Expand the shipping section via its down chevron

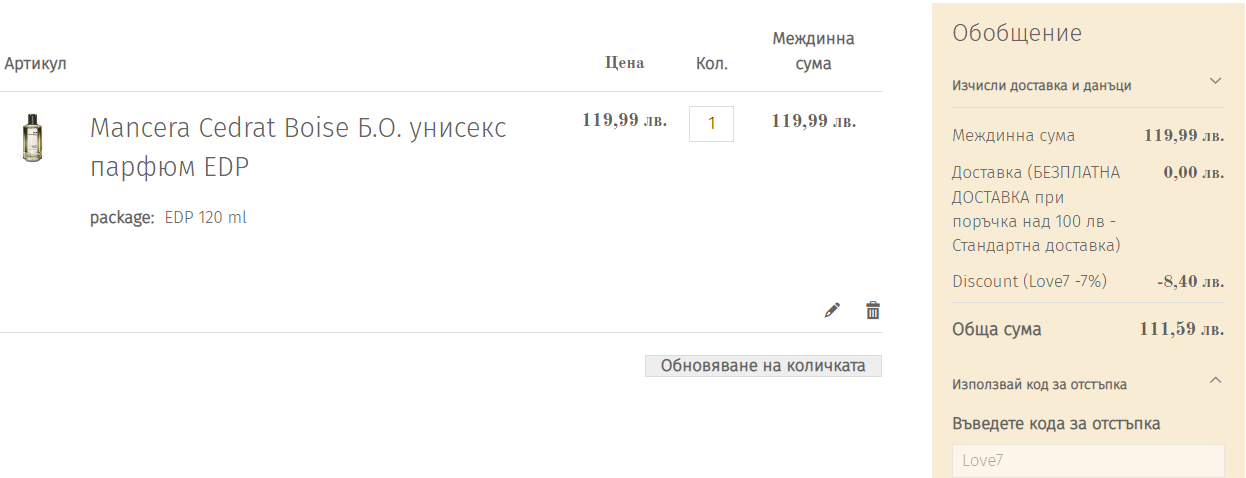pos(1215,81)
